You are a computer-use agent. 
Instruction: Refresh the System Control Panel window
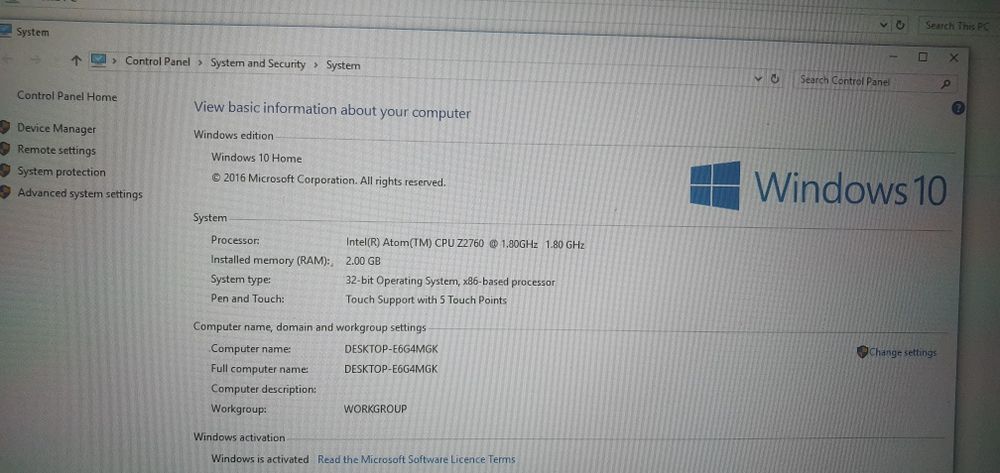[x=775, y=78]
